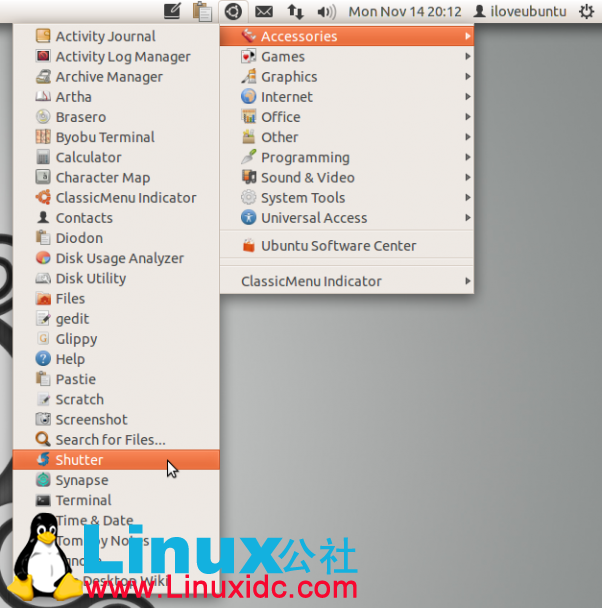Image resolution: width=602 pixels, height=608 pixels.
Task: Open the power gear session menu
Action: click(586, 12)
